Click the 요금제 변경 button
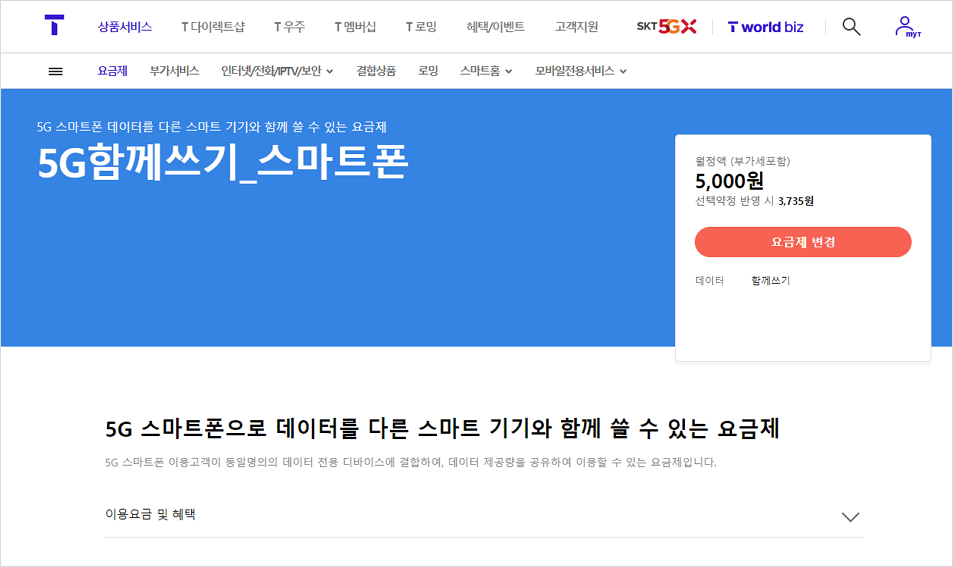 coord(803,242)
